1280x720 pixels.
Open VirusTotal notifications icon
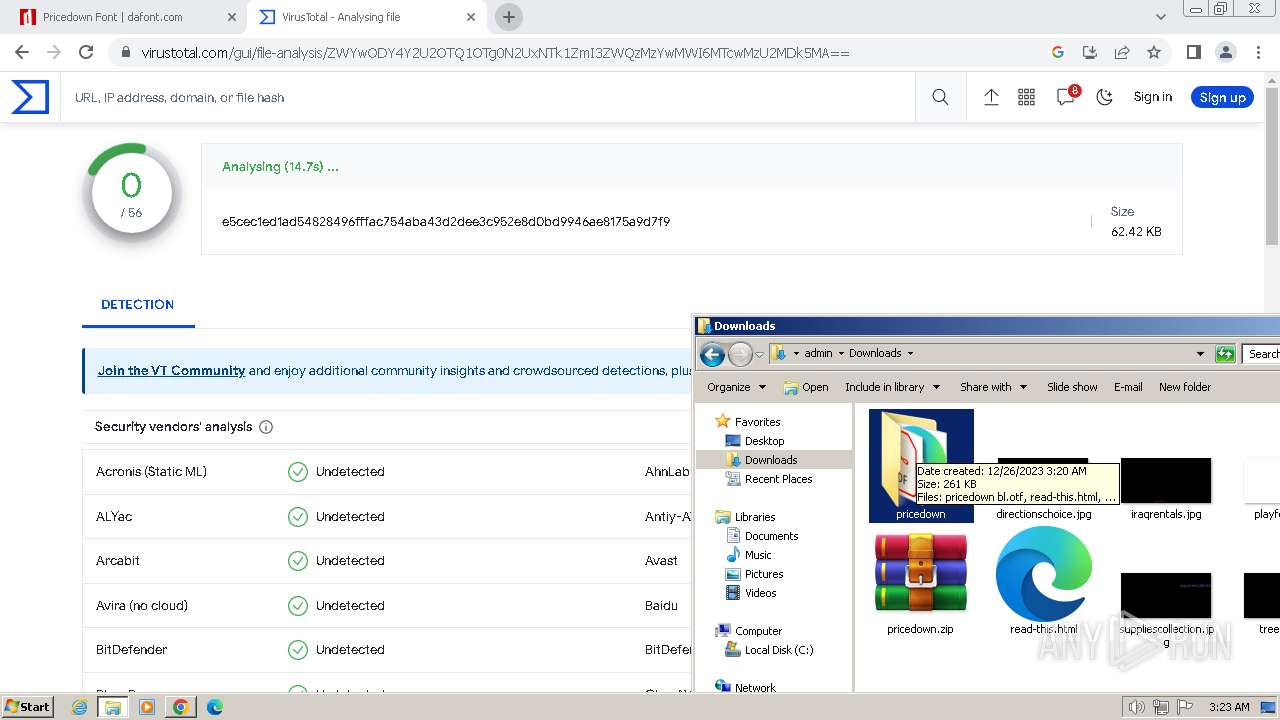1066,96
